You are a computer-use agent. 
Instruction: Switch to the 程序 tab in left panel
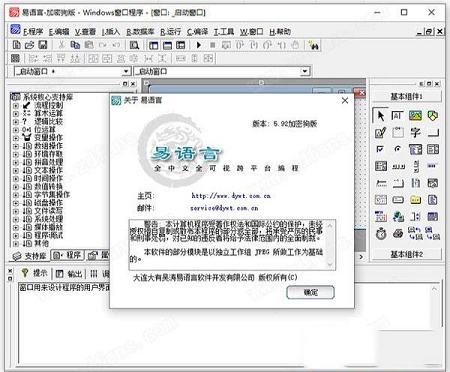click(67, 255)
